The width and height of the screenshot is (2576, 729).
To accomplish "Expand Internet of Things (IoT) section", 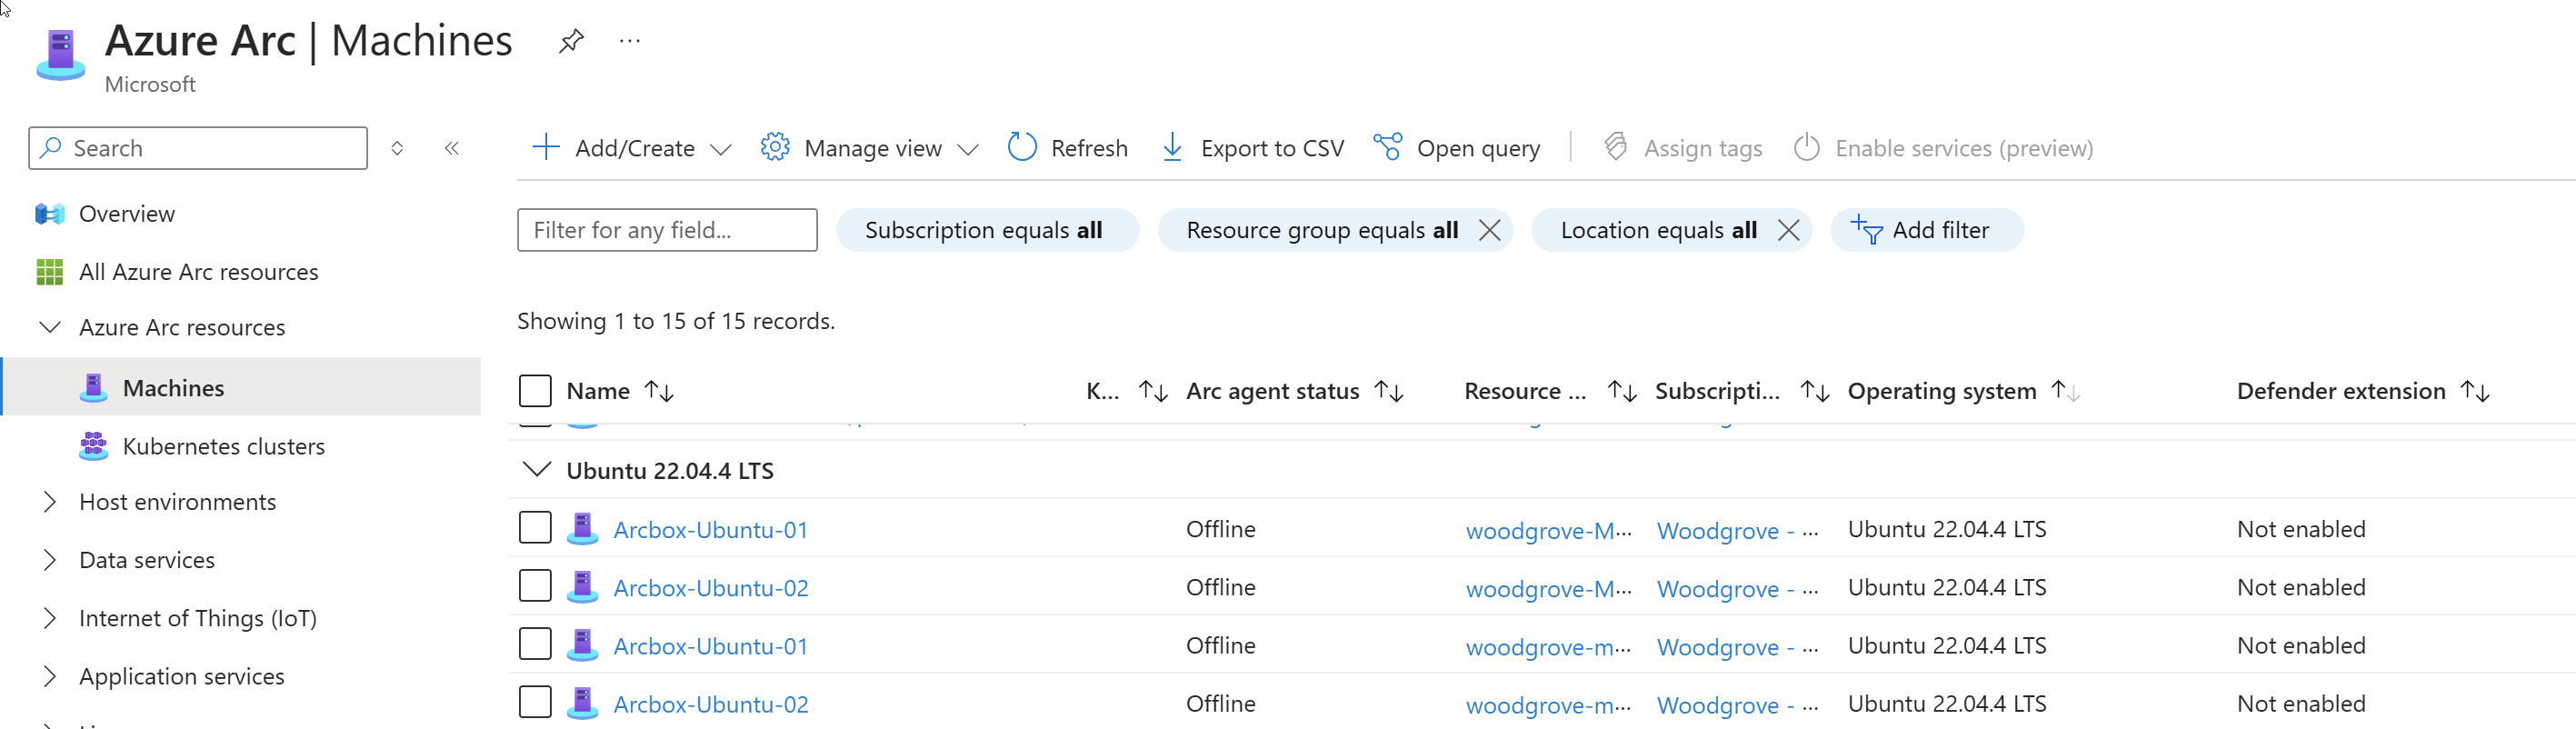I will (x=50, y=618).
